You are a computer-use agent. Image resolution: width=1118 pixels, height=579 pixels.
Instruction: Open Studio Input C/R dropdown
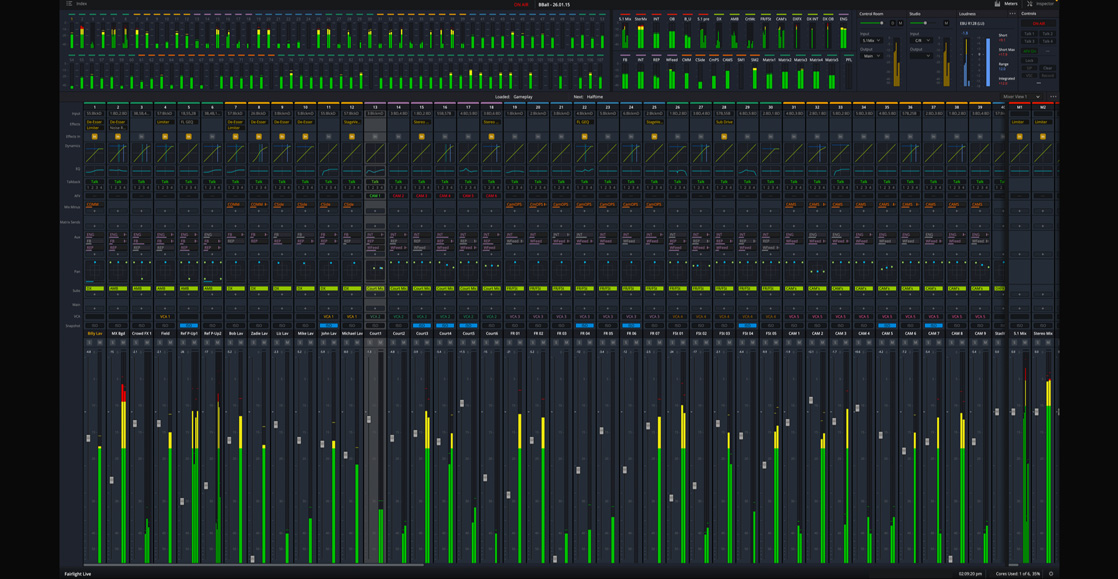(921, 41)
